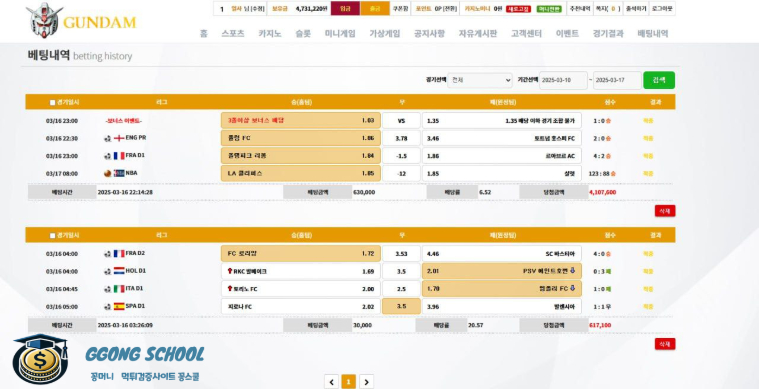Go to the 경기결과 menu
The width and height of the screenshot is (759, 389).
click(608, 33)
